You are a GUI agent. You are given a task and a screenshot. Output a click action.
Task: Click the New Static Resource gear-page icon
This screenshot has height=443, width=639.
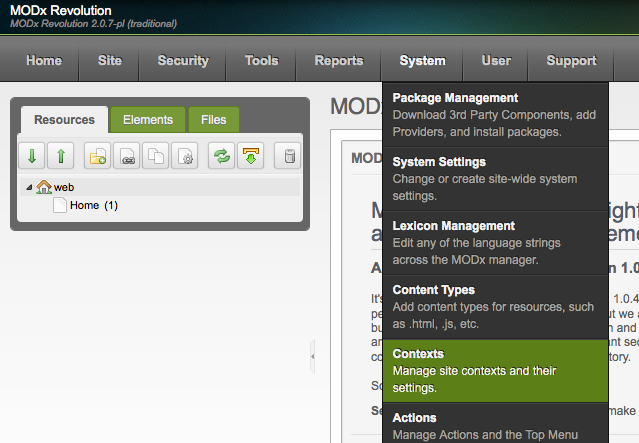coord(185,156)
